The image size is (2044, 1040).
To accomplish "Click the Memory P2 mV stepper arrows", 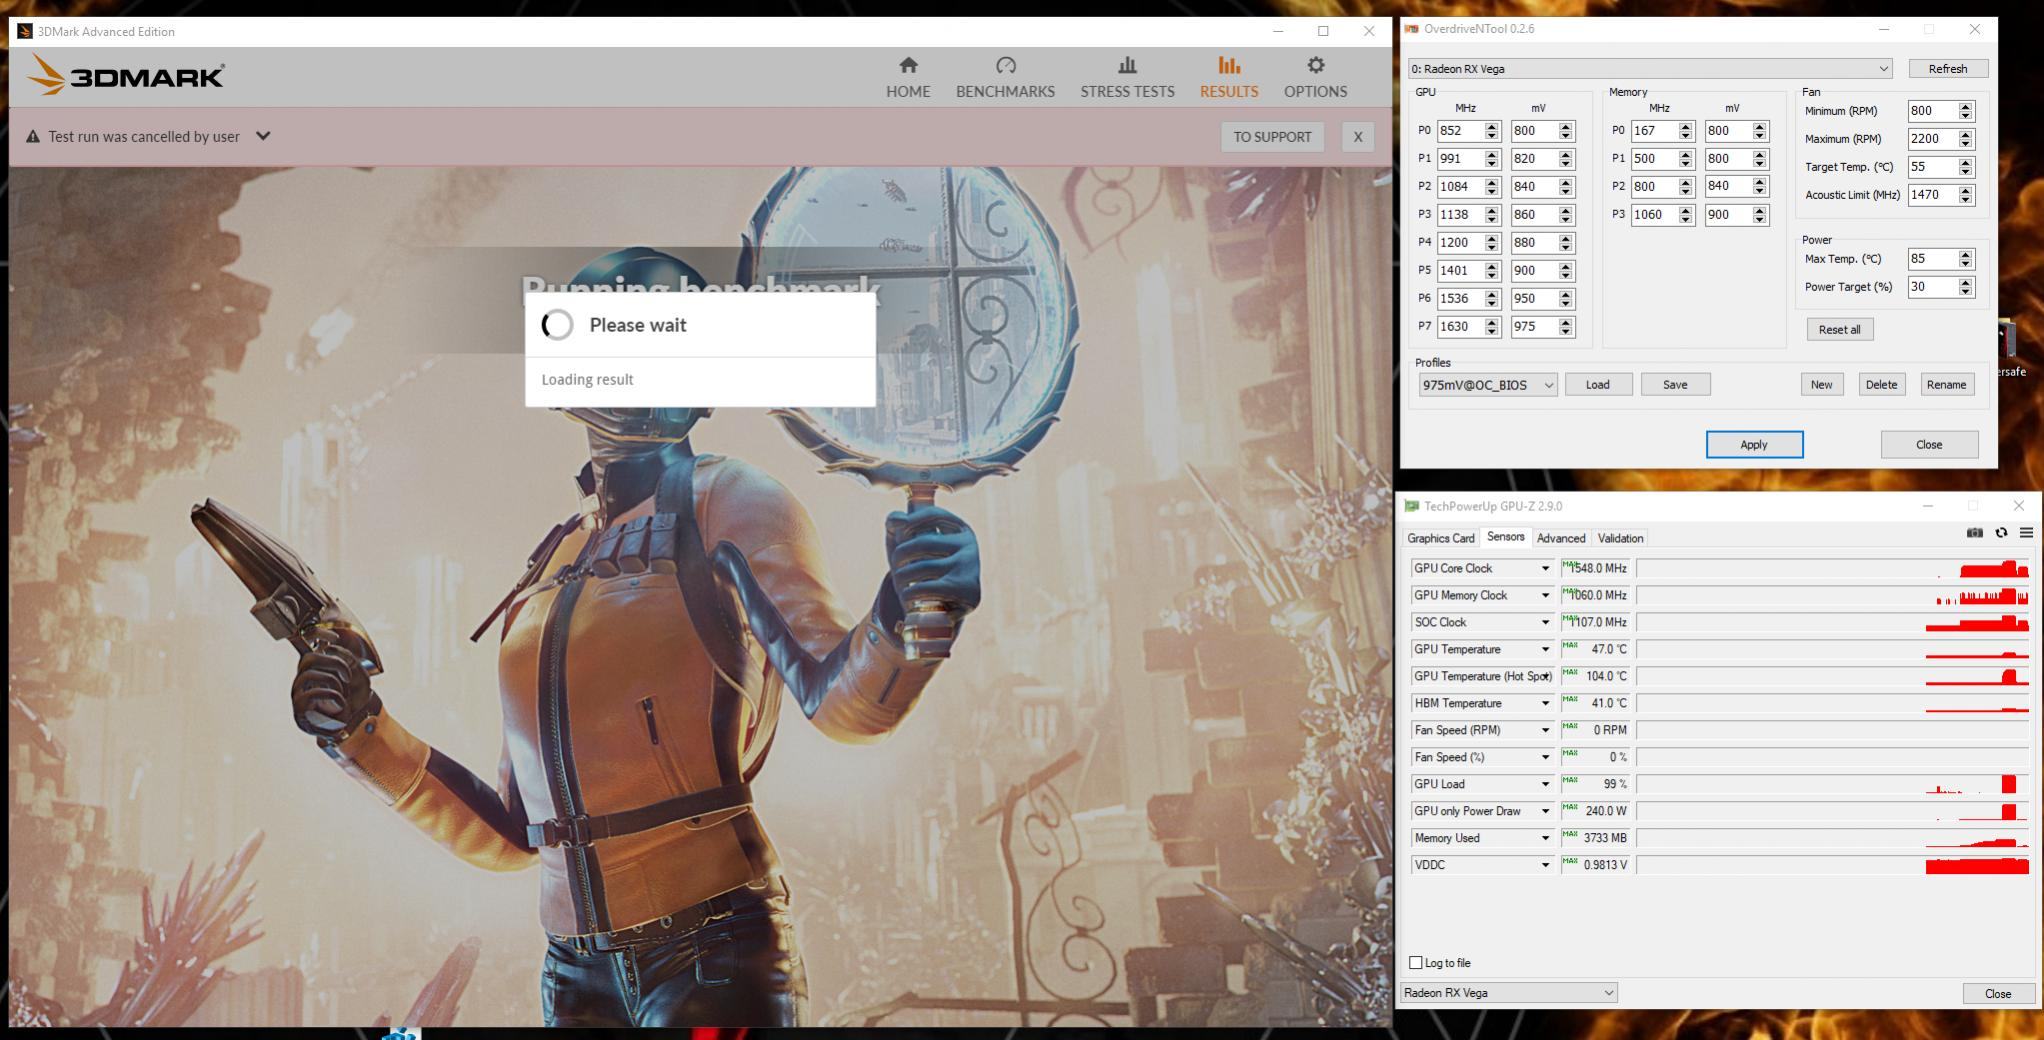I will (x=1760, y=187).
